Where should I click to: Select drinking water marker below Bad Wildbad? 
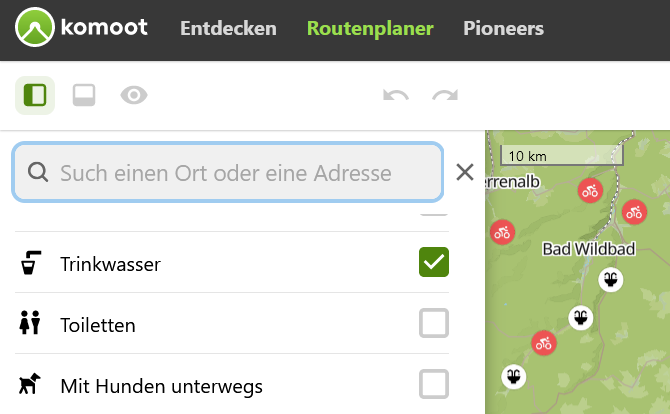[609, 279]
